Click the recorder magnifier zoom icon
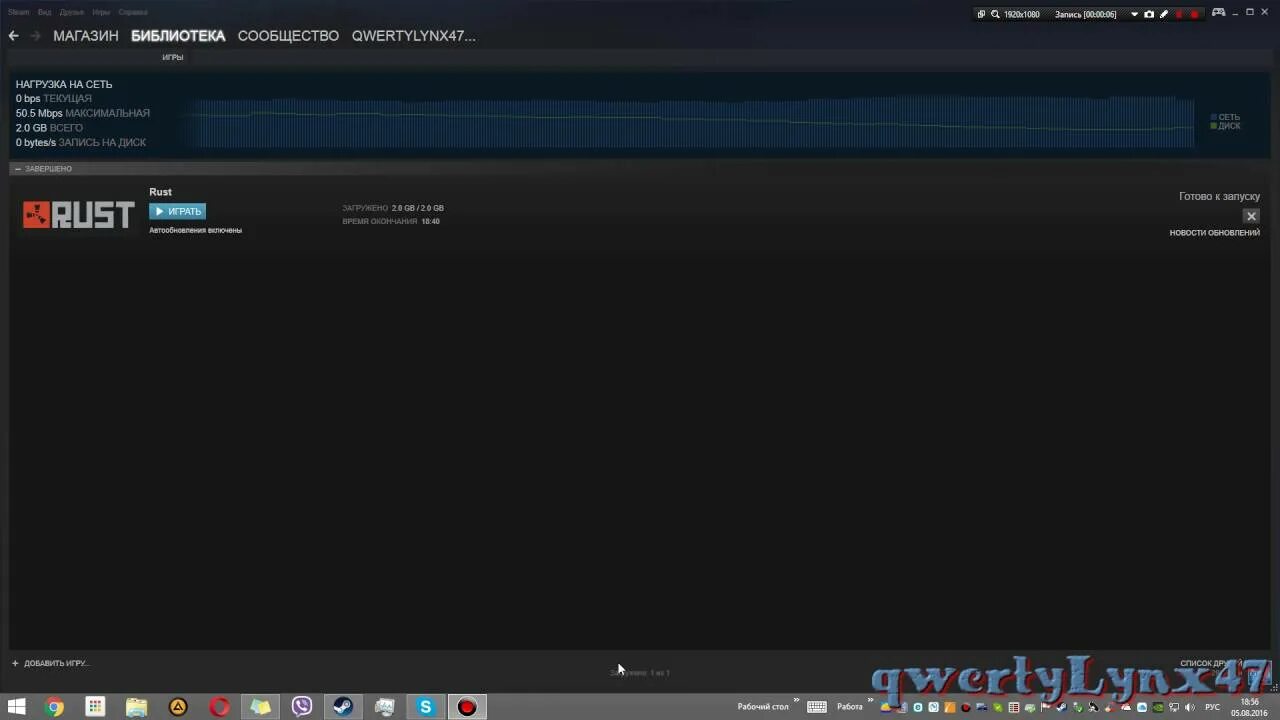The width and height of the screenshot is (1280, 720). click(x=995, y=14)
